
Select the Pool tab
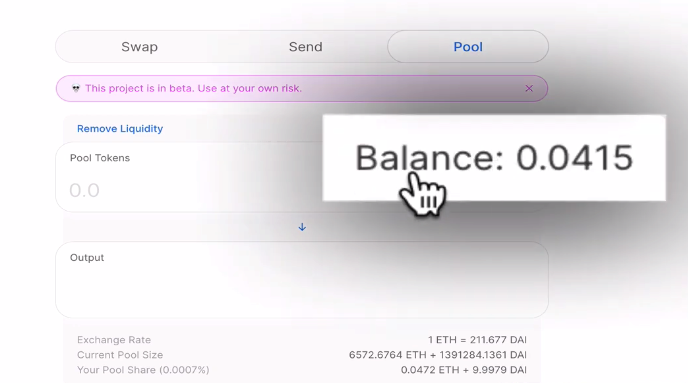coord(468,47)
